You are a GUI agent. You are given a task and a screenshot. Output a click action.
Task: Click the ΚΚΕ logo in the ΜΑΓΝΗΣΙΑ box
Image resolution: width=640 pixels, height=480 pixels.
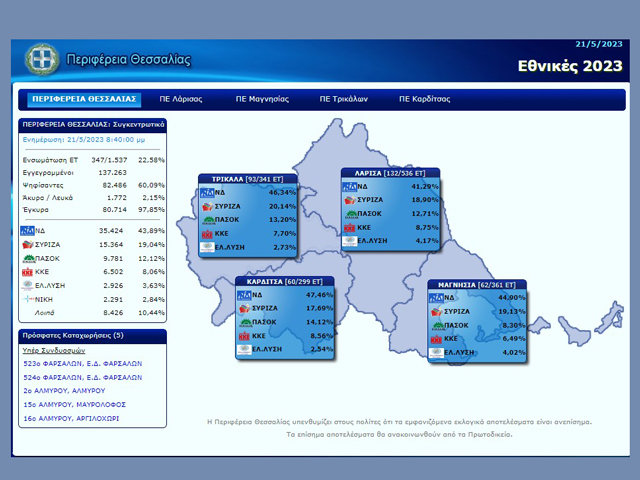click(x=437, y=339)
